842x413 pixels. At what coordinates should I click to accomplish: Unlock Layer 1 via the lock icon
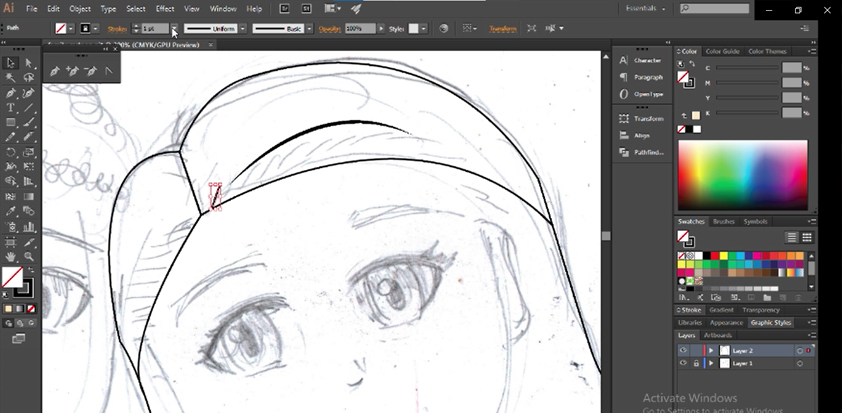(696, 363)
